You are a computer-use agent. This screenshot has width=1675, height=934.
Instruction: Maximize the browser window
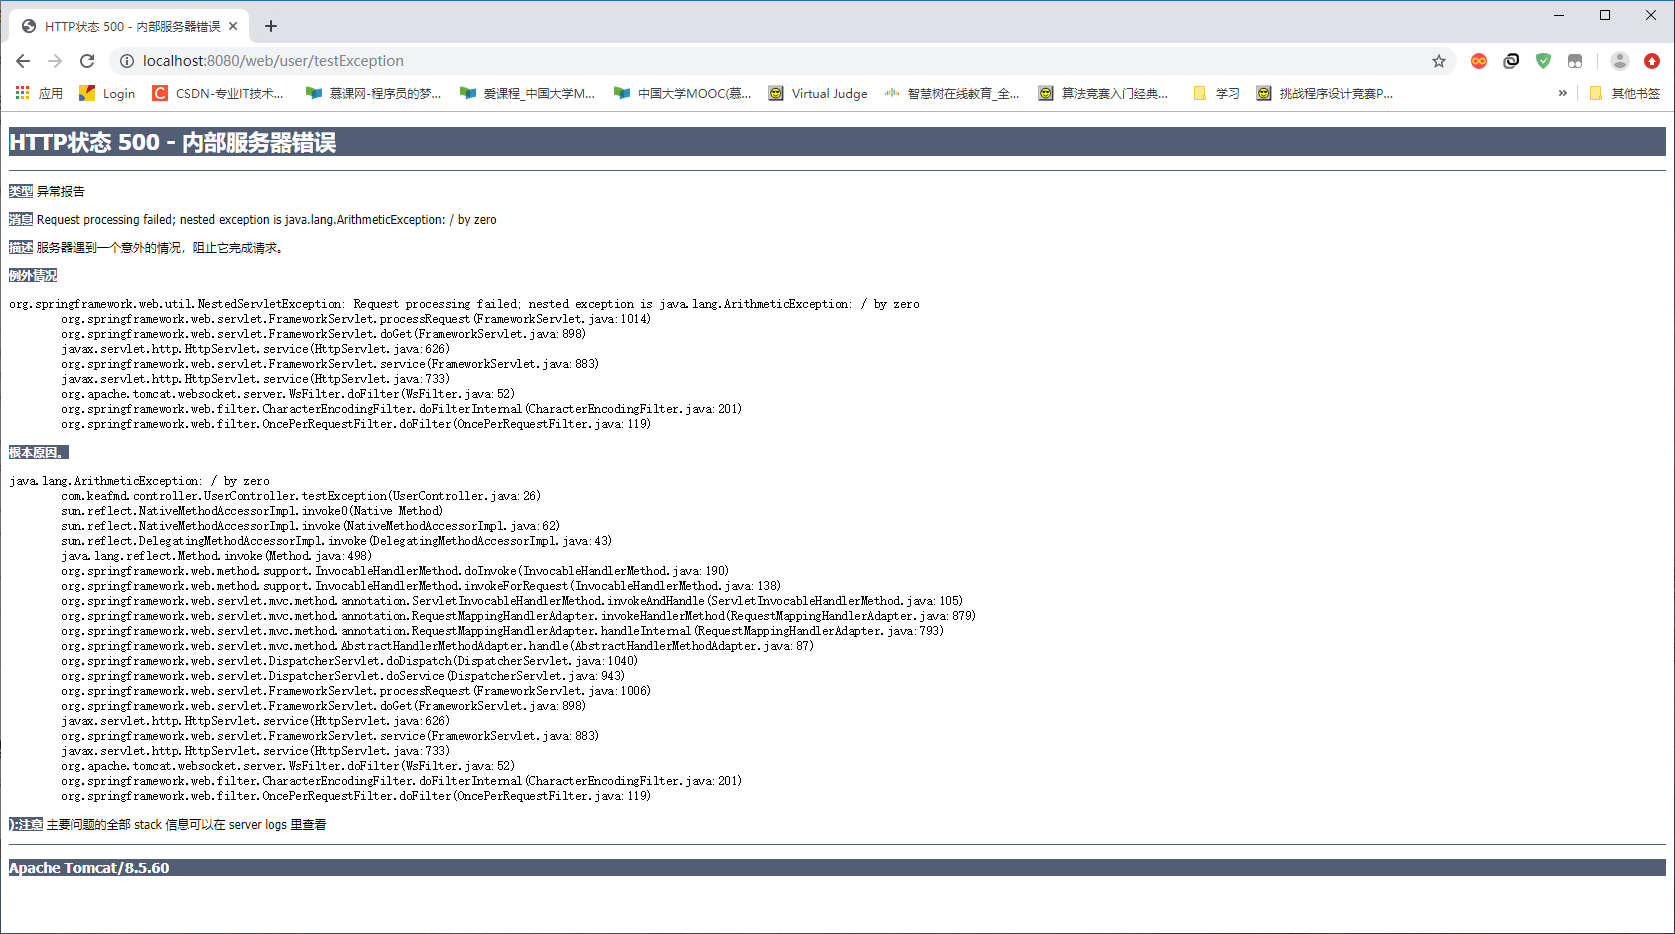coord(1605,15)
